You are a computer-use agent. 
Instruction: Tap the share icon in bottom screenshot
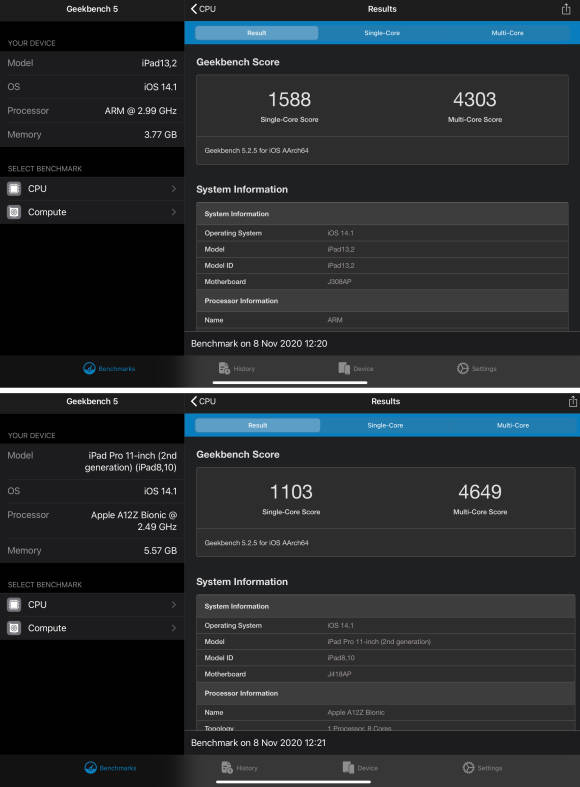pyautogui.click(x=572, y=402)
